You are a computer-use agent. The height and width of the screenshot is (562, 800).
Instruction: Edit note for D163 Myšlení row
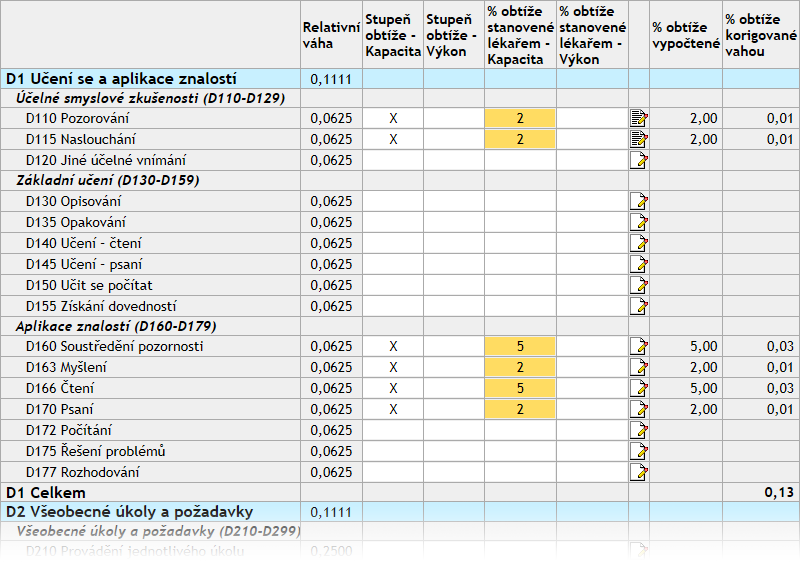(639, 367)
